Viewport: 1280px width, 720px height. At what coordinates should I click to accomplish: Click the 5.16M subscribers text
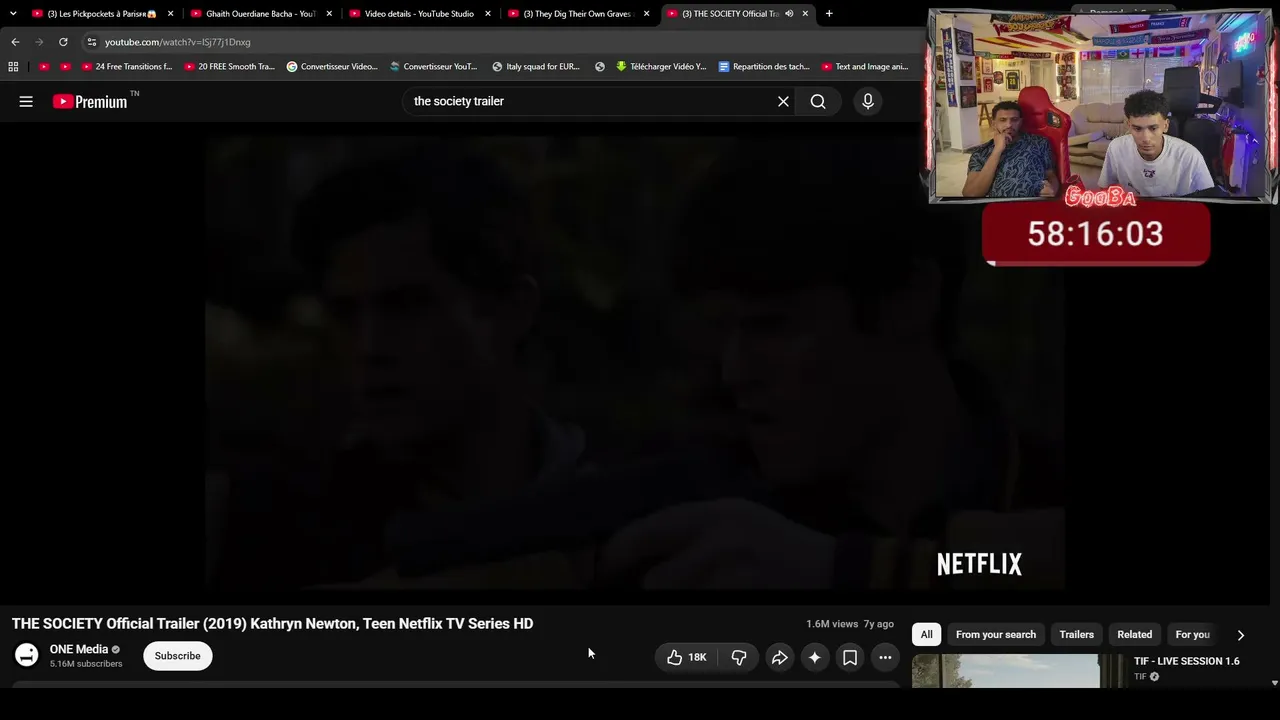[86, 664]
